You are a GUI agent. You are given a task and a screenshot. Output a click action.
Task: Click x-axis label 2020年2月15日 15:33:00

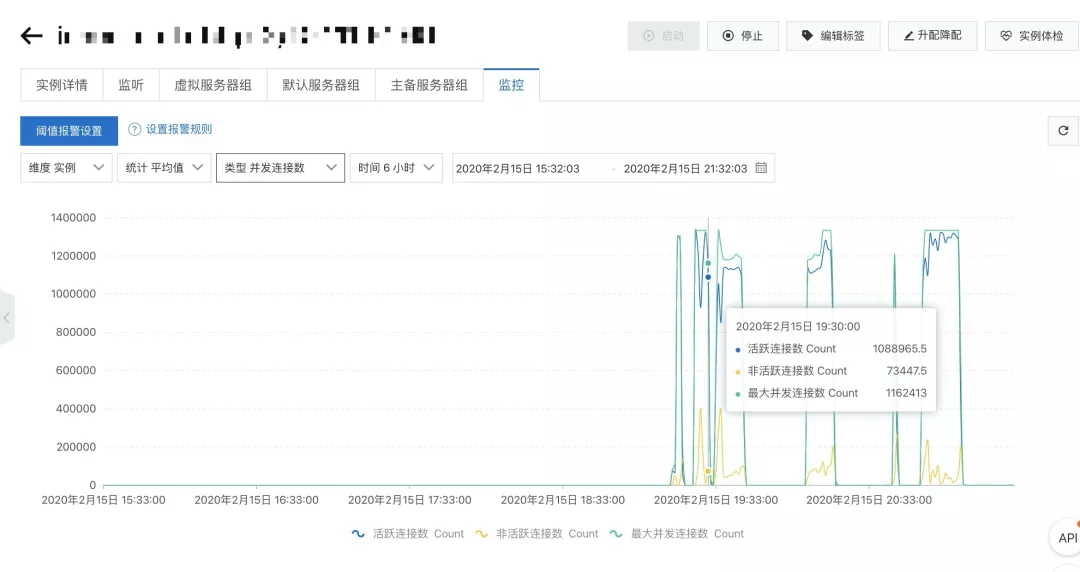point(103,500)
